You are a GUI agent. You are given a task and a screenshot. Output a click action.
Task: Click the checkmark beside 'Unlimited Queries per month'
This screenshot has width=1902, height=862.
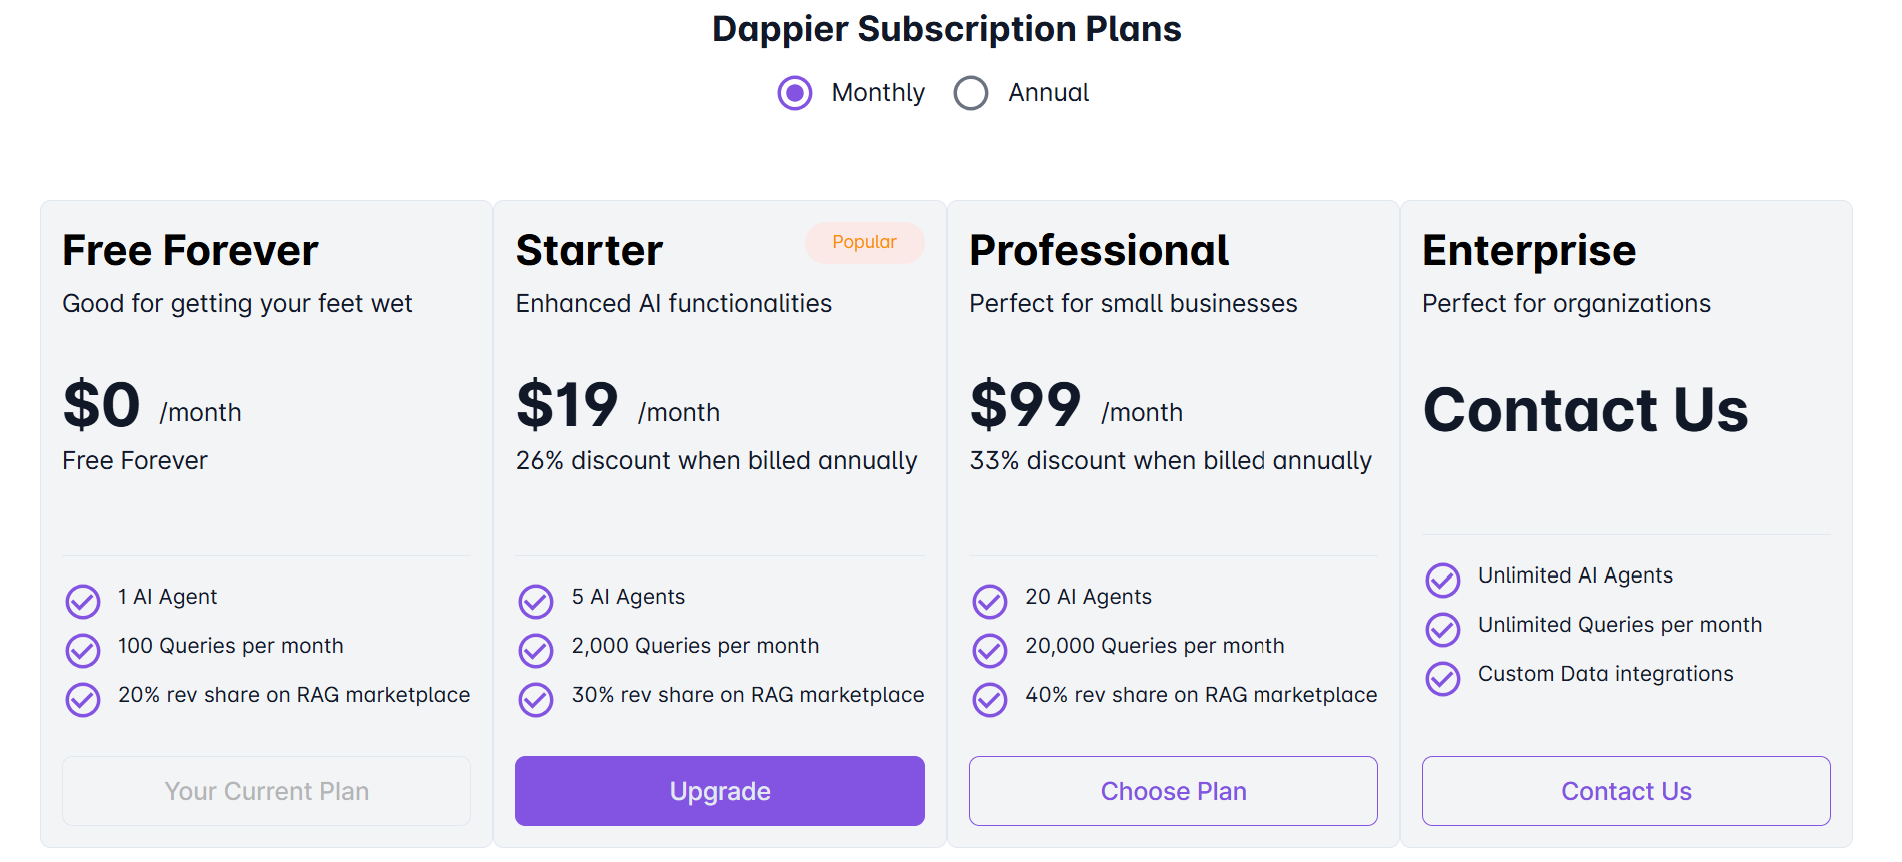click(1443, 630)
